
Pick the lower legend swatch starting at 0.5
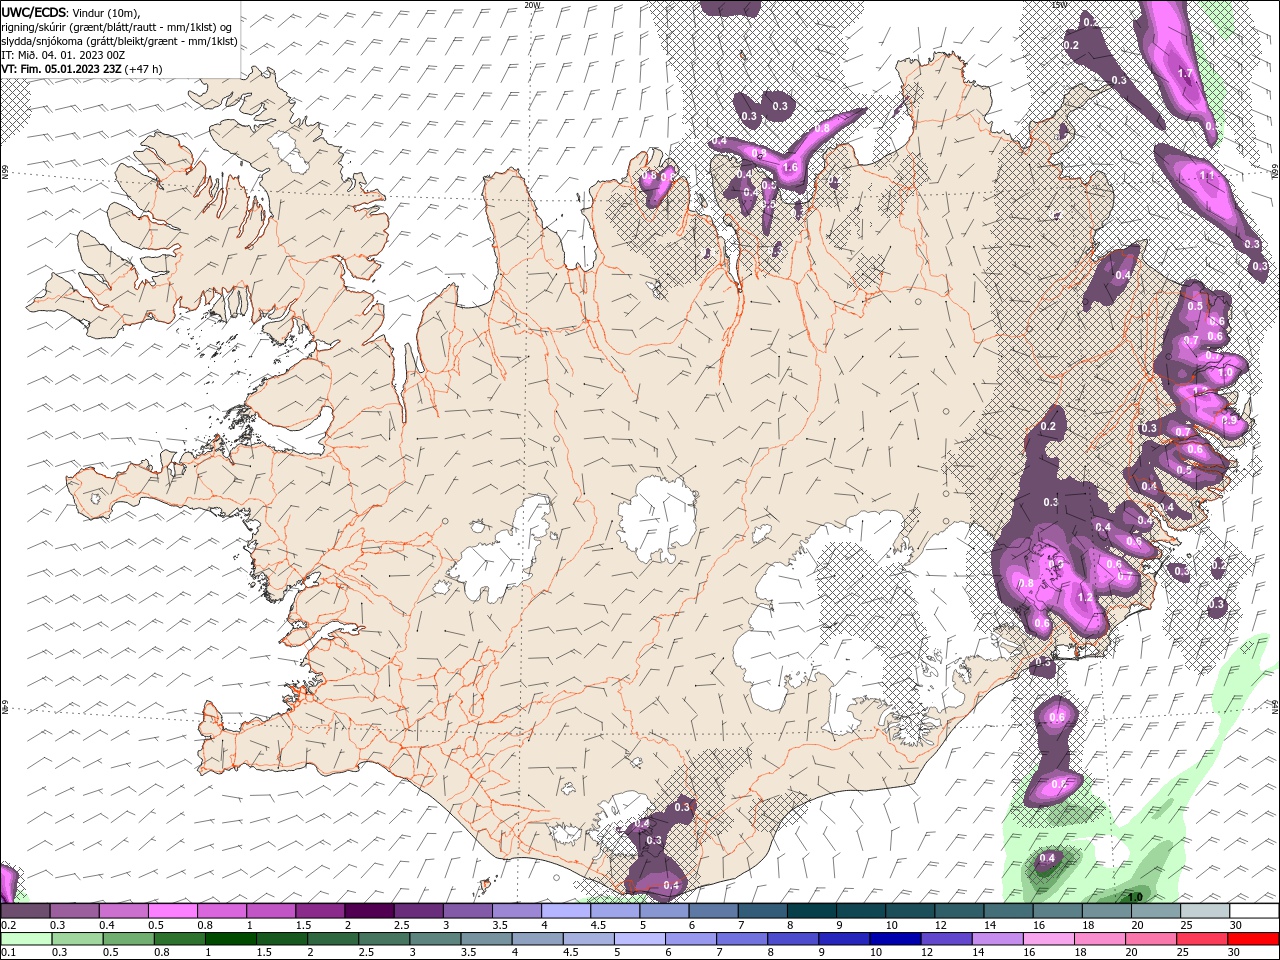coord(129,938)
